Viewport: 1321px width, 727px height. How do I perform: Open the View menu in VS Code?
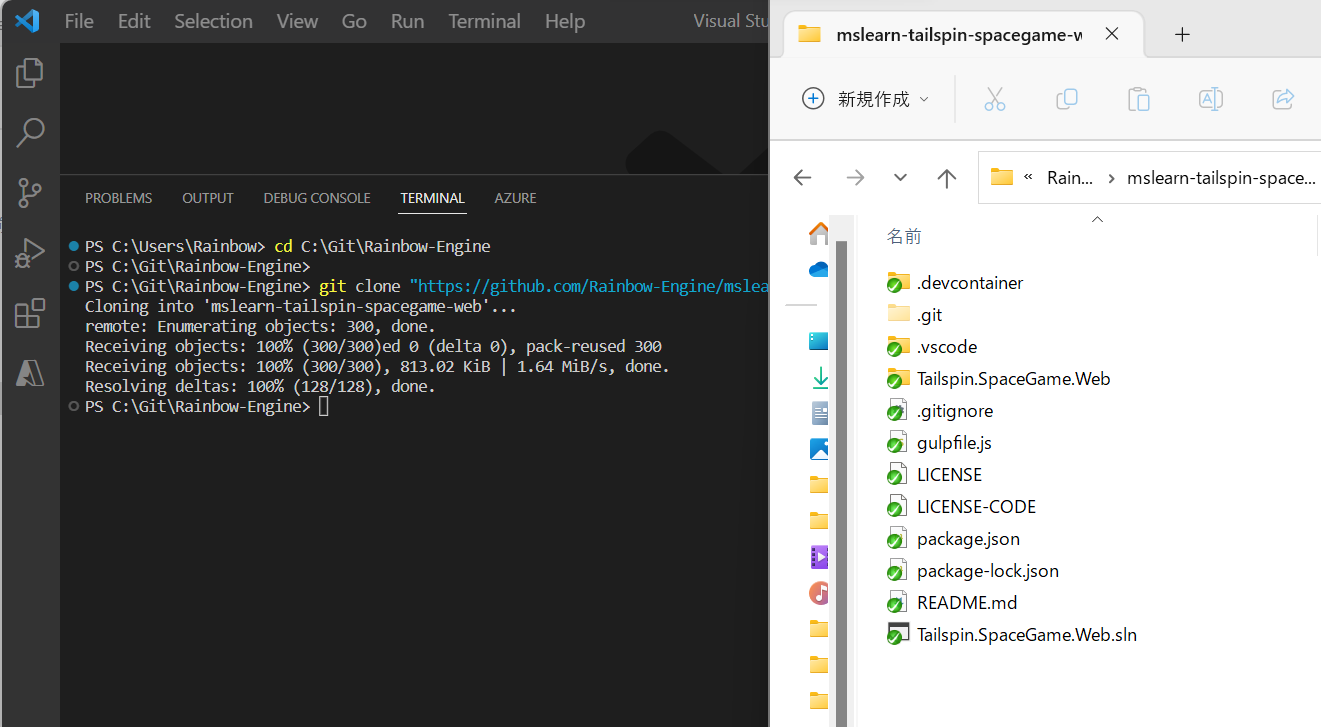[297, 21]
